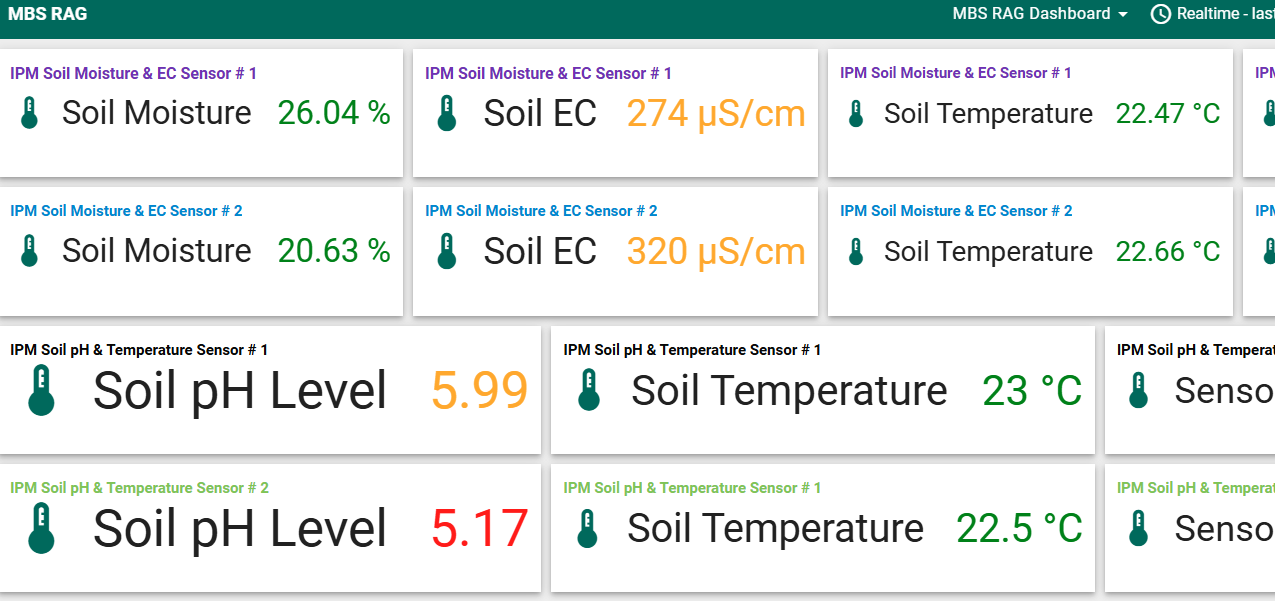Viewport: 1275px width, 601px height.
Task: Click the thermometer icon in Soil Temperature 23 °C panel
Action: [x=588, y=390]
